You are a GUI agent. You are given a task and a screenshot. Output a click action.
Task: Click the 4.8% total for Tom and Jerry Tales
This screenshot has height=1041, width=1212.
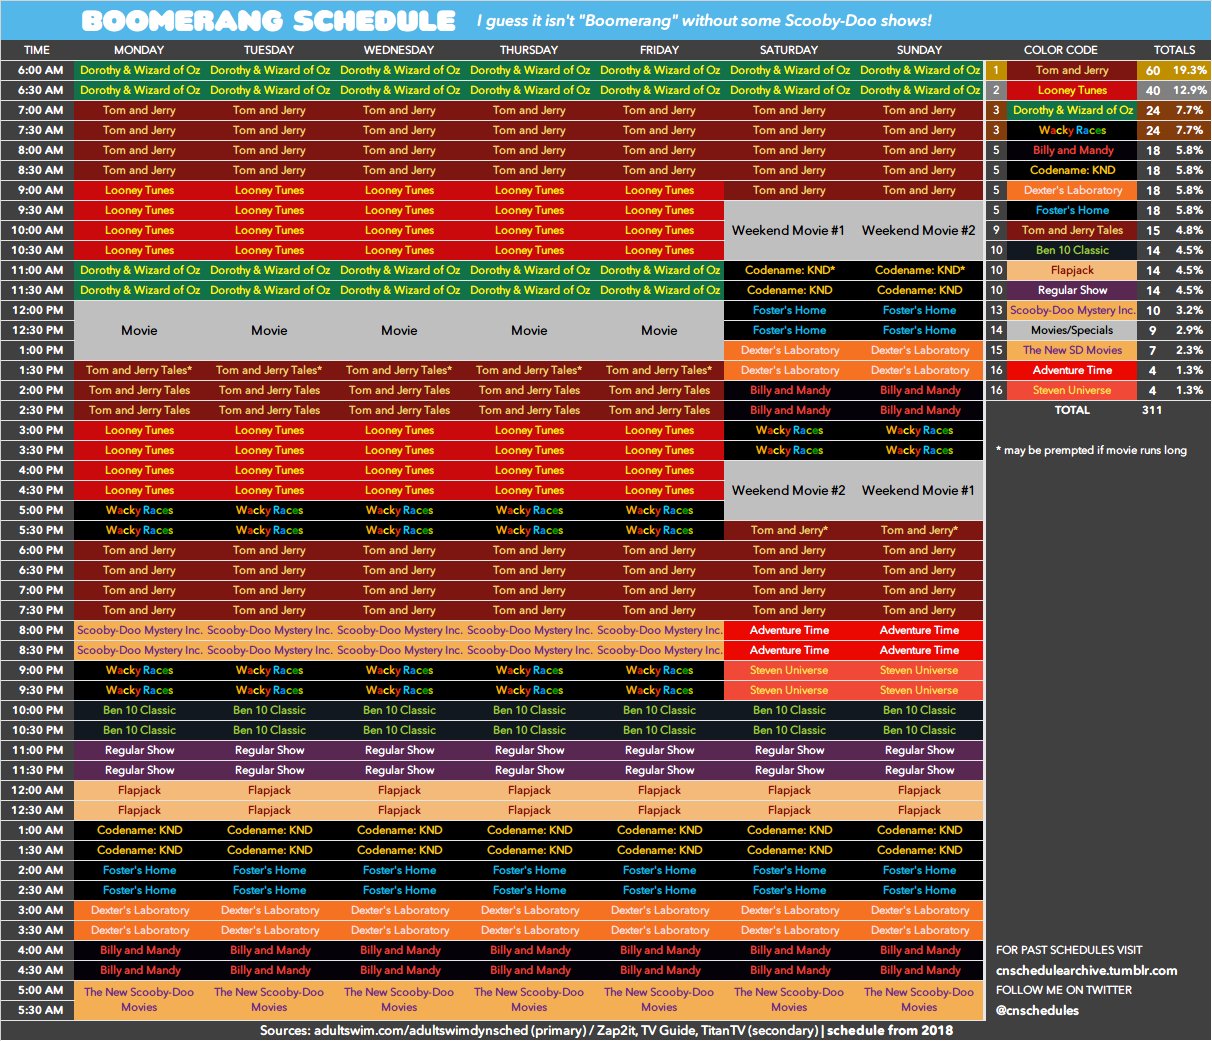[x=1190, y=230]
